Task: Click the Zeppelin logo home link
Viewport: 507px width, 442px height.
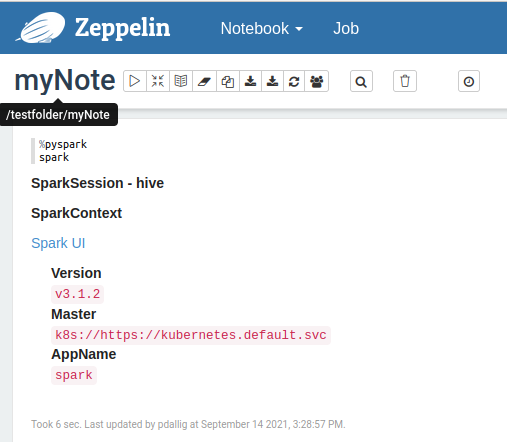Action: [x=93, y=27]
